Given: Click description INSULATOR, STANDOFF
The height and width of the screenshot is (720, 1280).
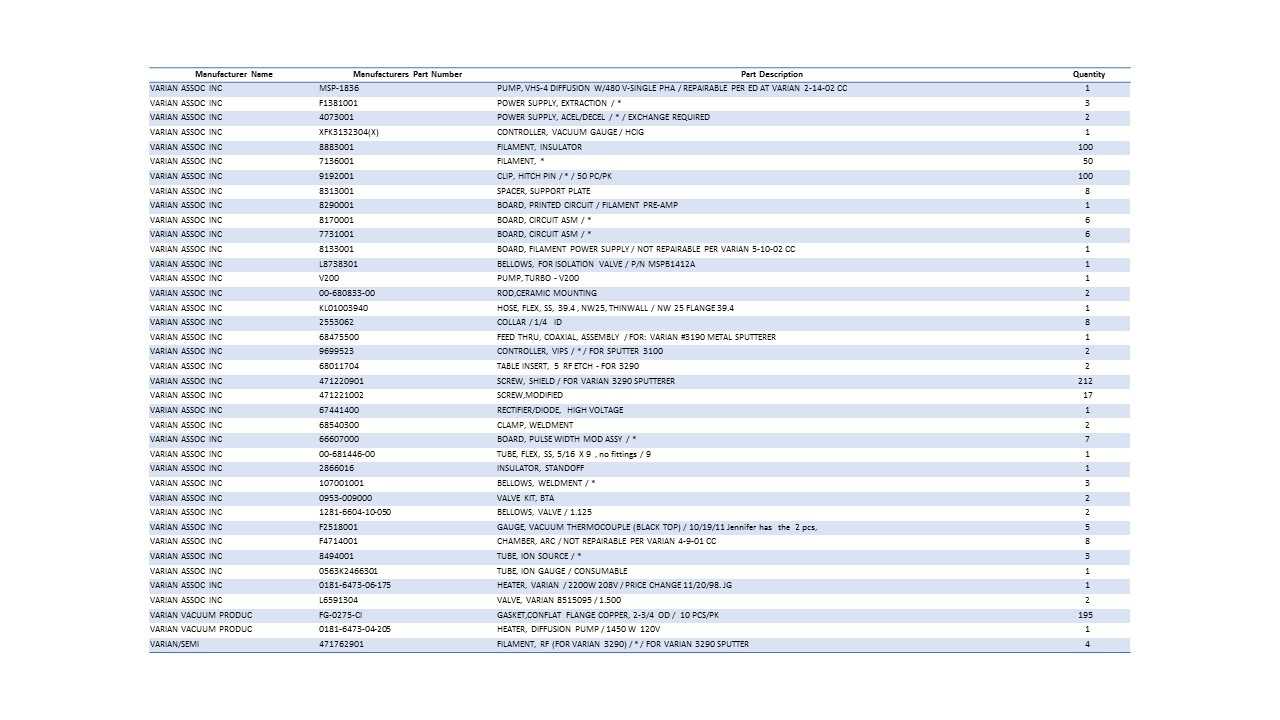Looking at the screenshot, I should (x=541, y=468).
